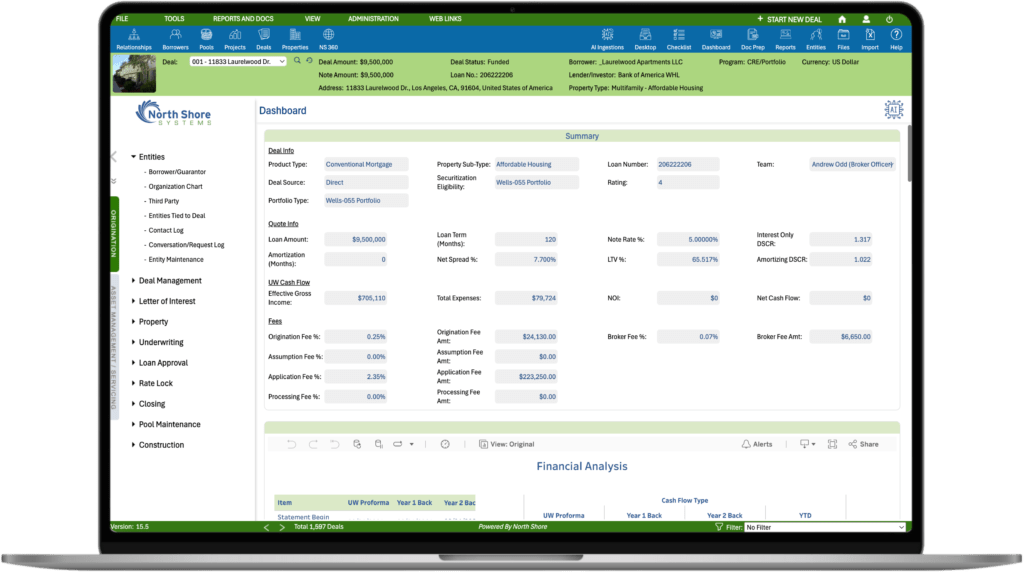Image resolution: width=1024 pixels, height=572 pixels.
Task: Click the Product Type field
Action: tap(366, 165)
